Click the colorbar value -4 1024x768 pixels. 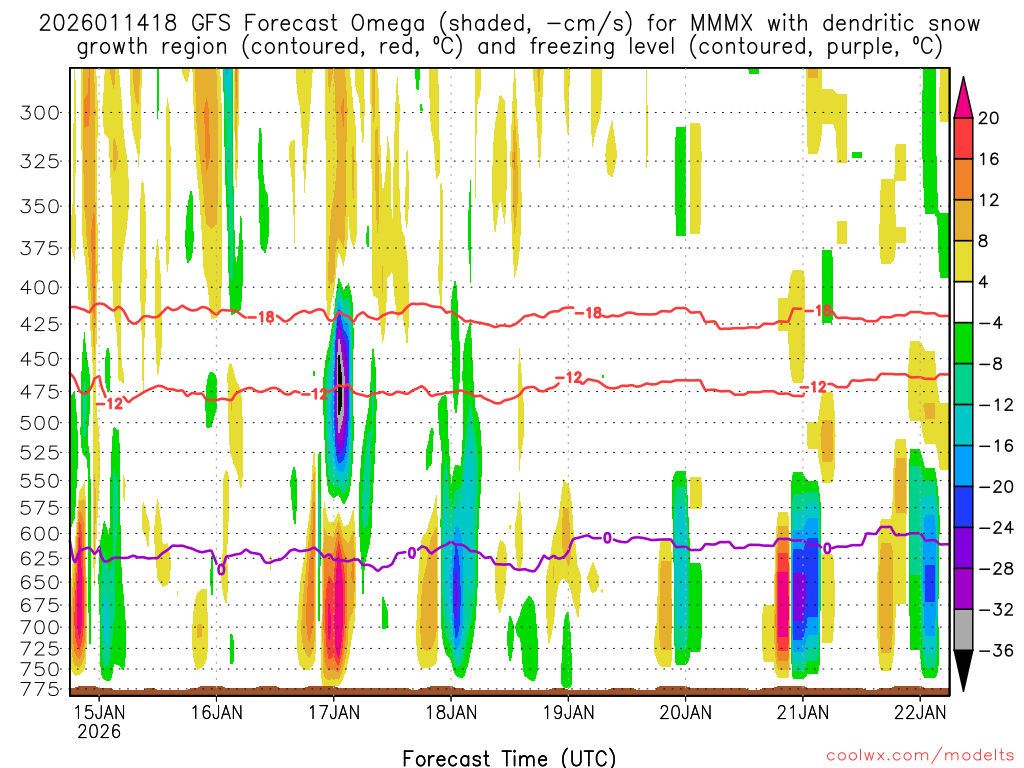[x=990, y=323]
